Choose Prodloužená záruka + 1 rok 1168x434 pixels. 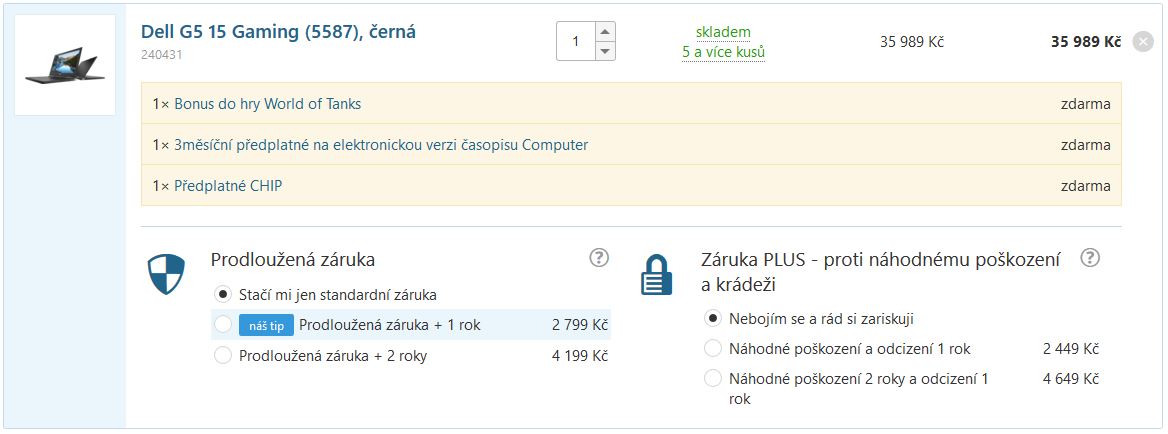point(223,324)
